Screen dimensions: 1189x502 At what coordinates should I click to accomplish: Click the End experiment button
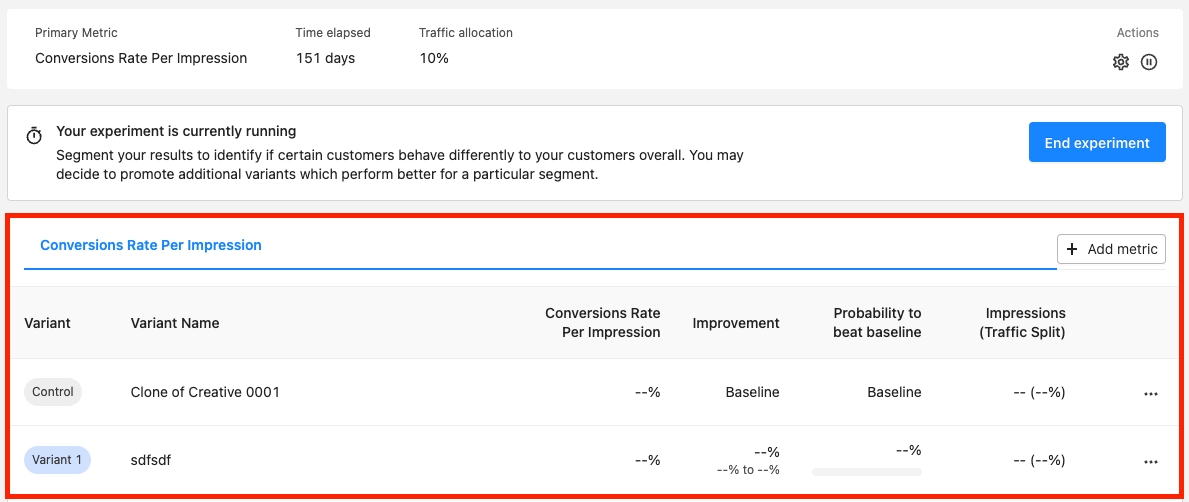click(x=1097, y=143)
